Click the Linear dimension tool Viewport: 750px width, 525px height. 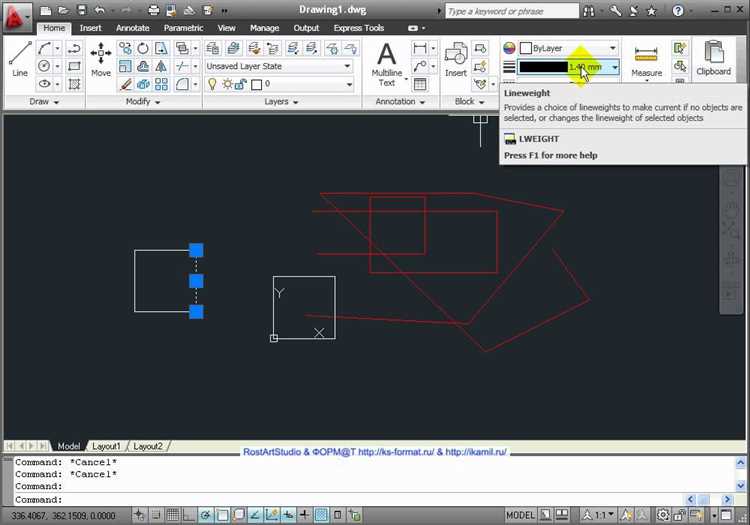pyautogui.click(x=419, y=48)
